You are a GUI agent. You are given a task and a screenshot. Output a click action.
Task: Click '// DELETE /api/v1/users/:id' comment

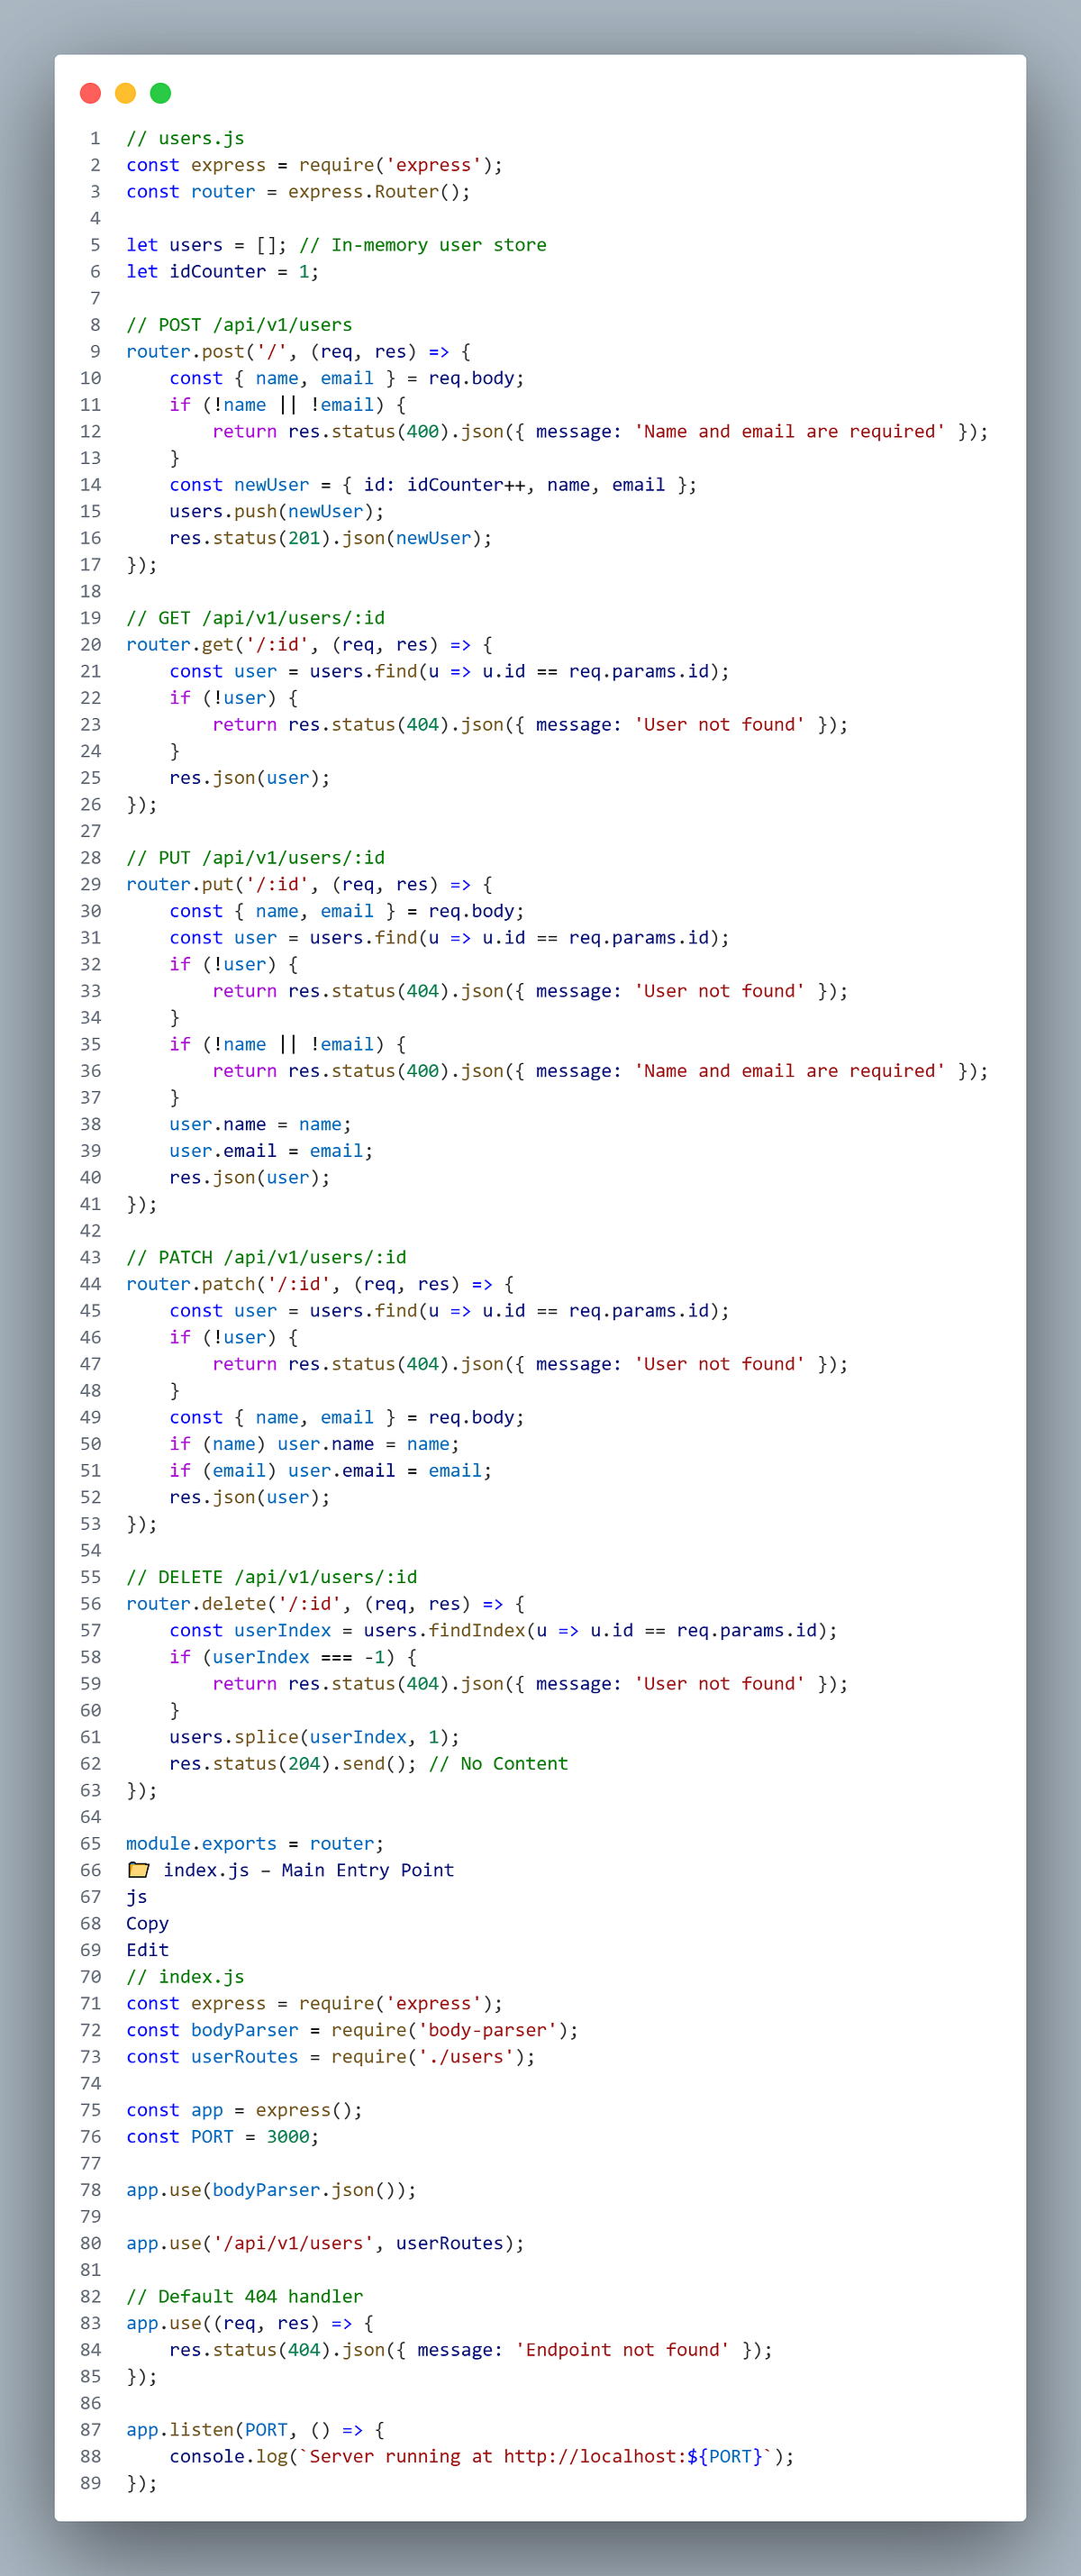click(x=271, y=1577)
